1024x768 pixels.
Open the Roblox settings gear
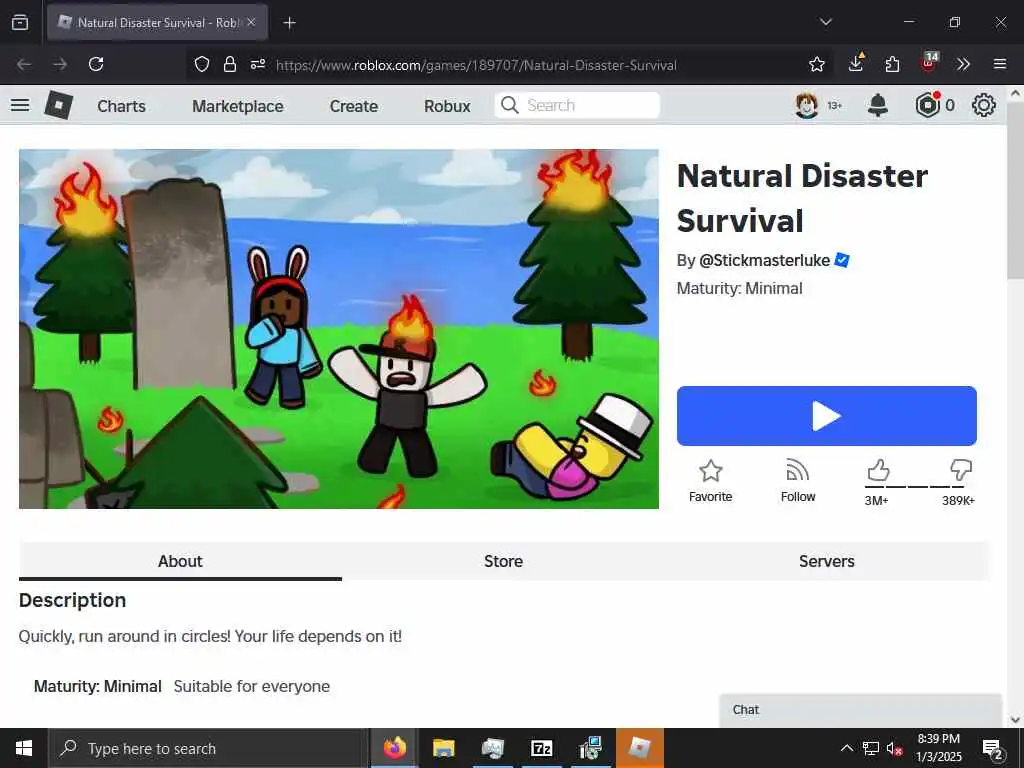pyautogui.click(x=984, y=105)
